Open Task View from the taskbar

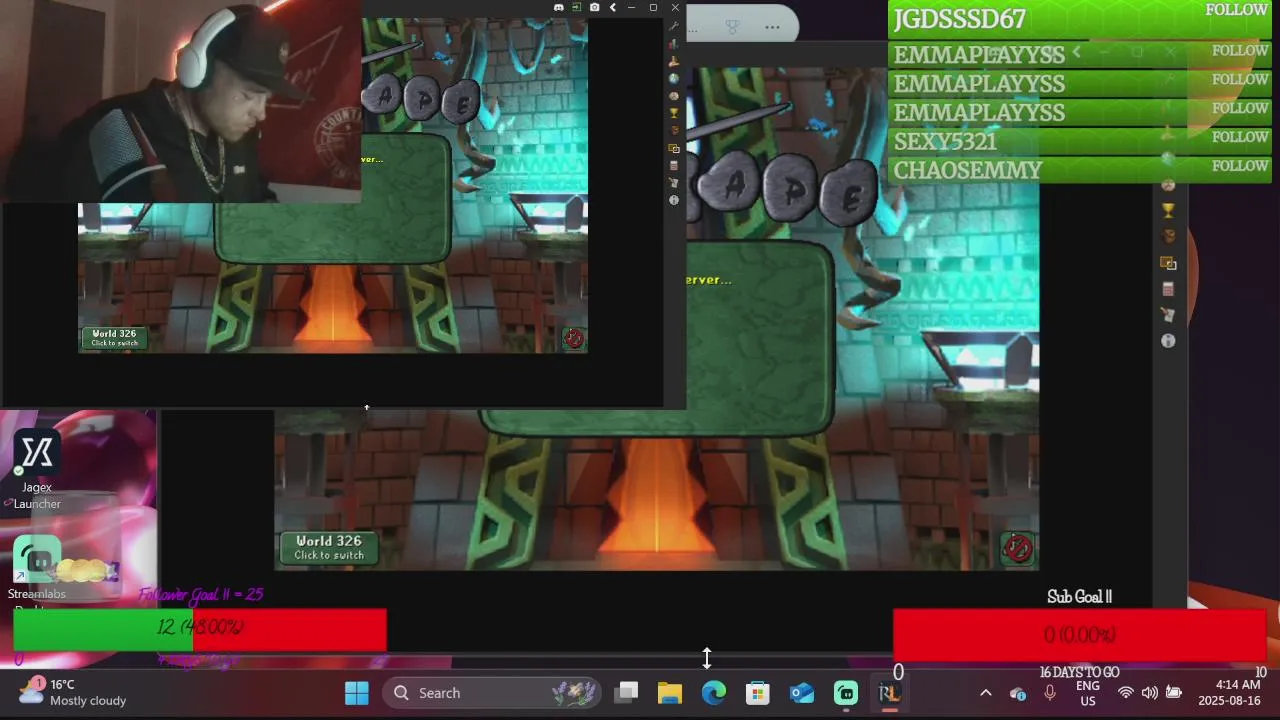tap(627, 693)
